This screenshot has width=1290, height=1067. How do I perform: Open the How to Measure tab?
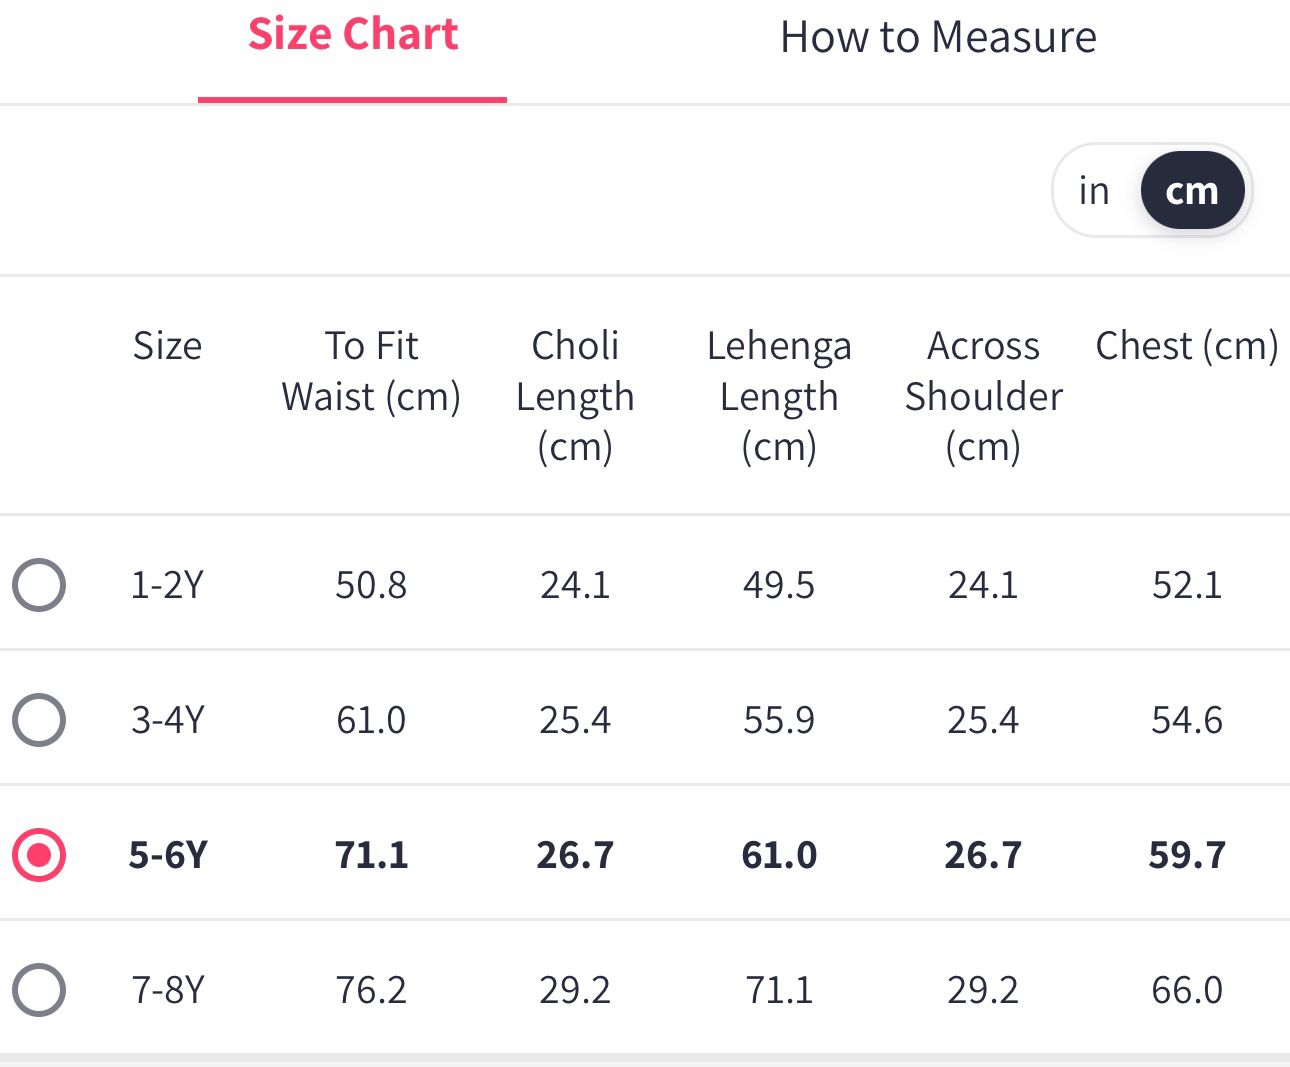click(938, 38)
